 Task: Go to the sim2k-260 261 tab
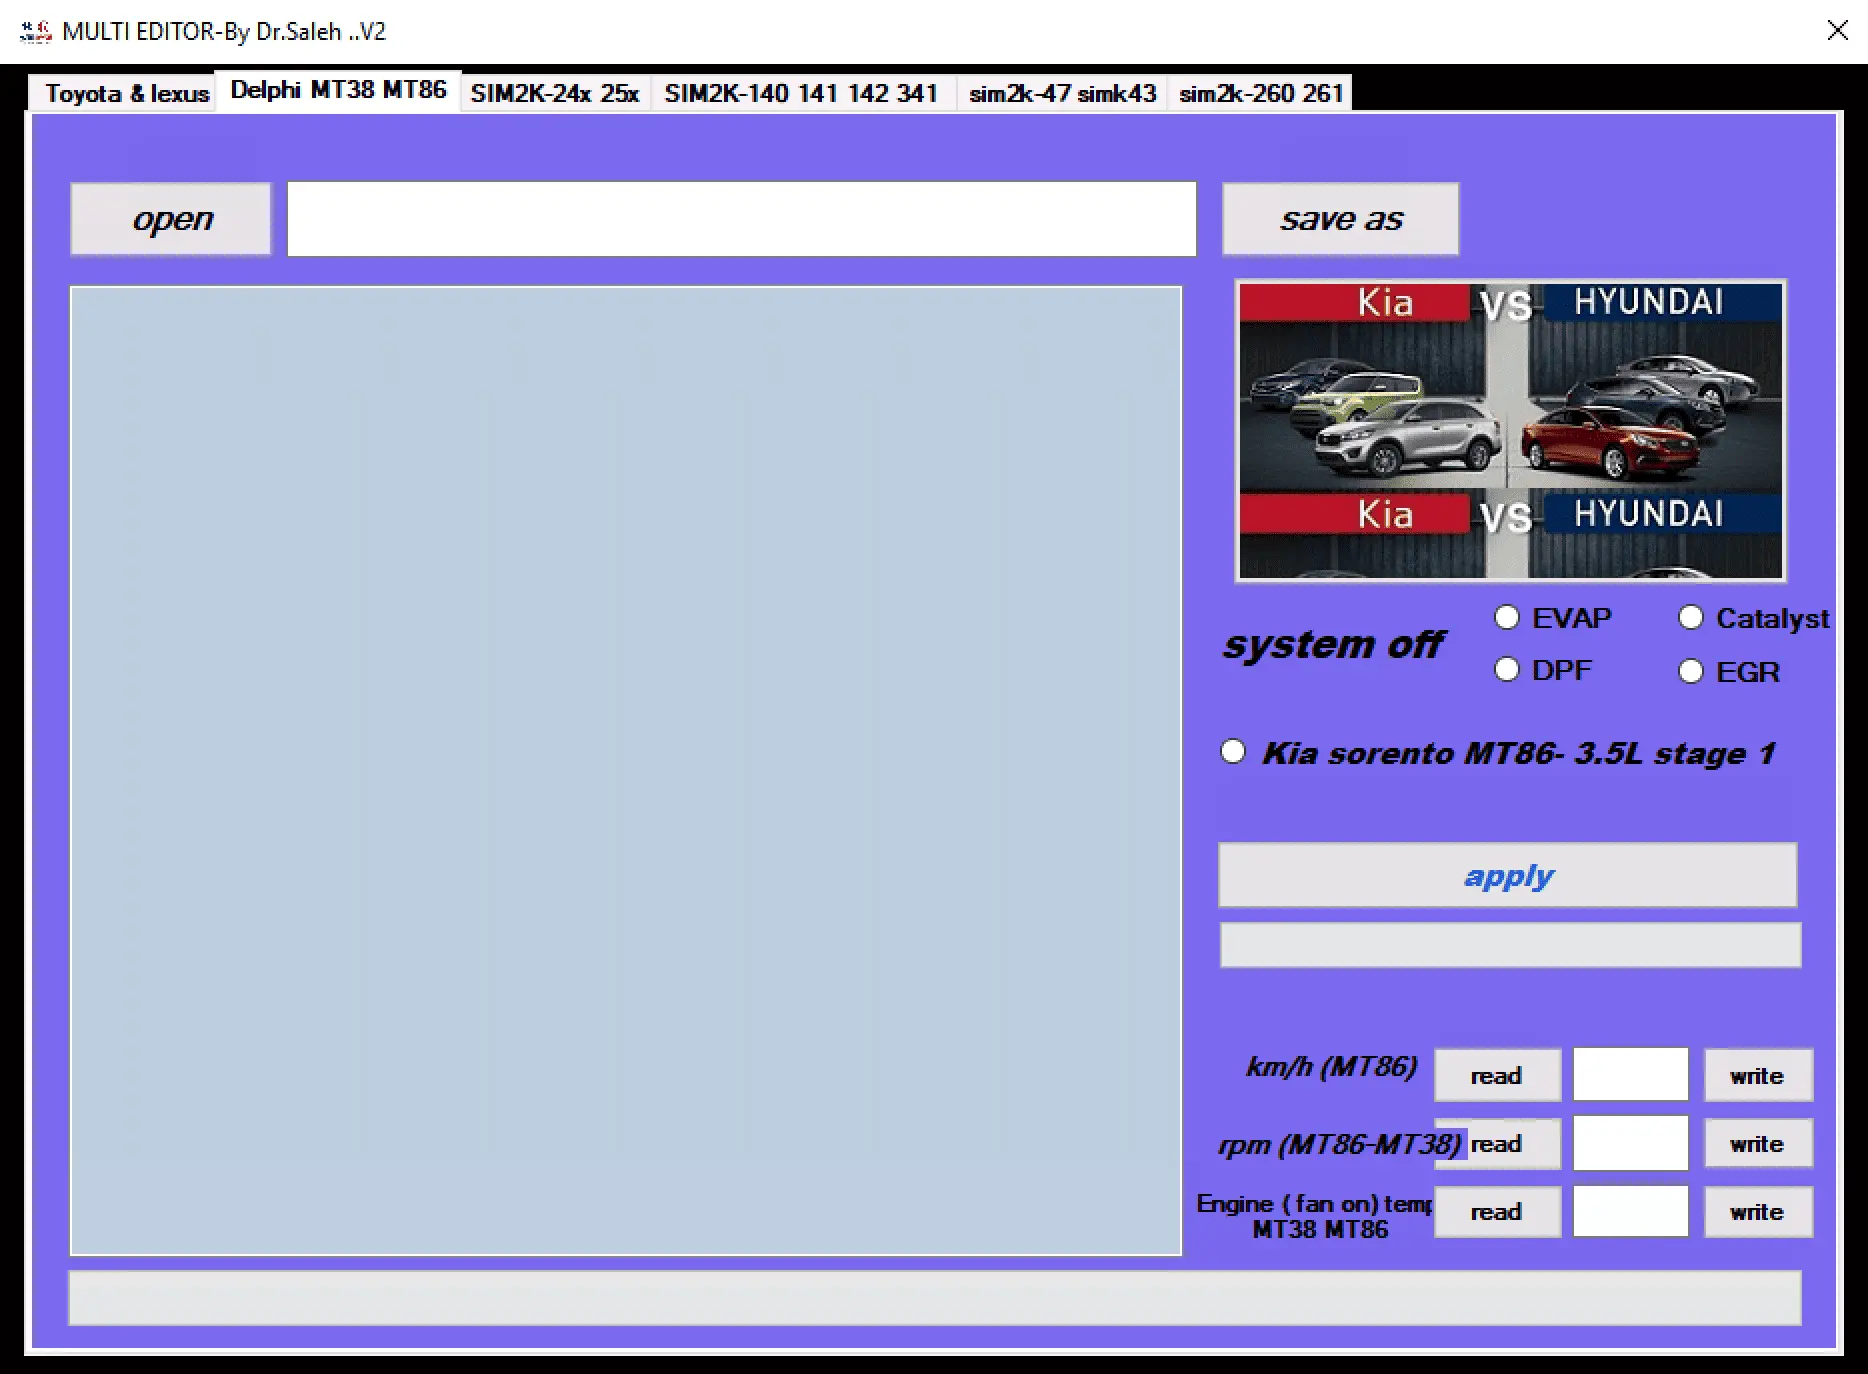click(1260, 93)
